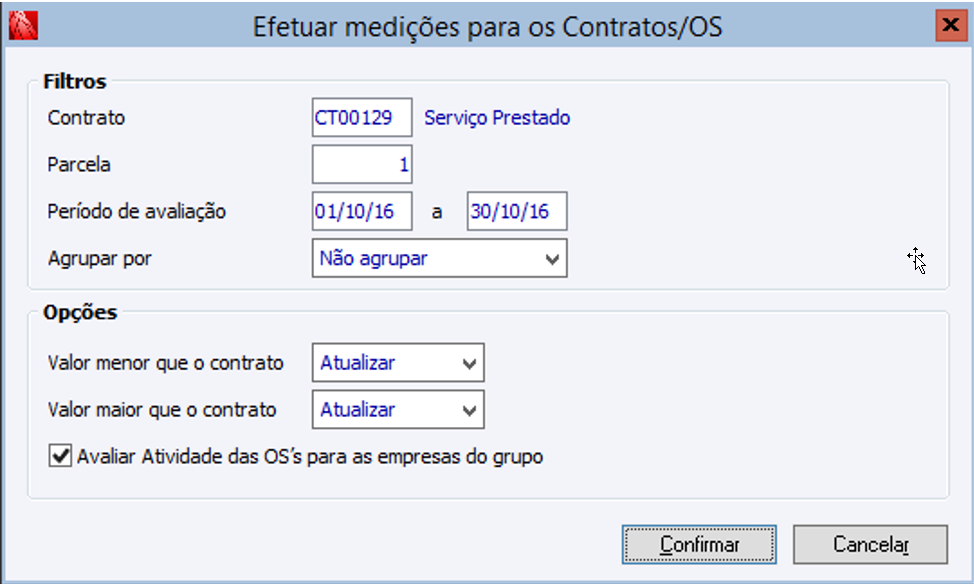Click the Contrato field label

point(86,118)
